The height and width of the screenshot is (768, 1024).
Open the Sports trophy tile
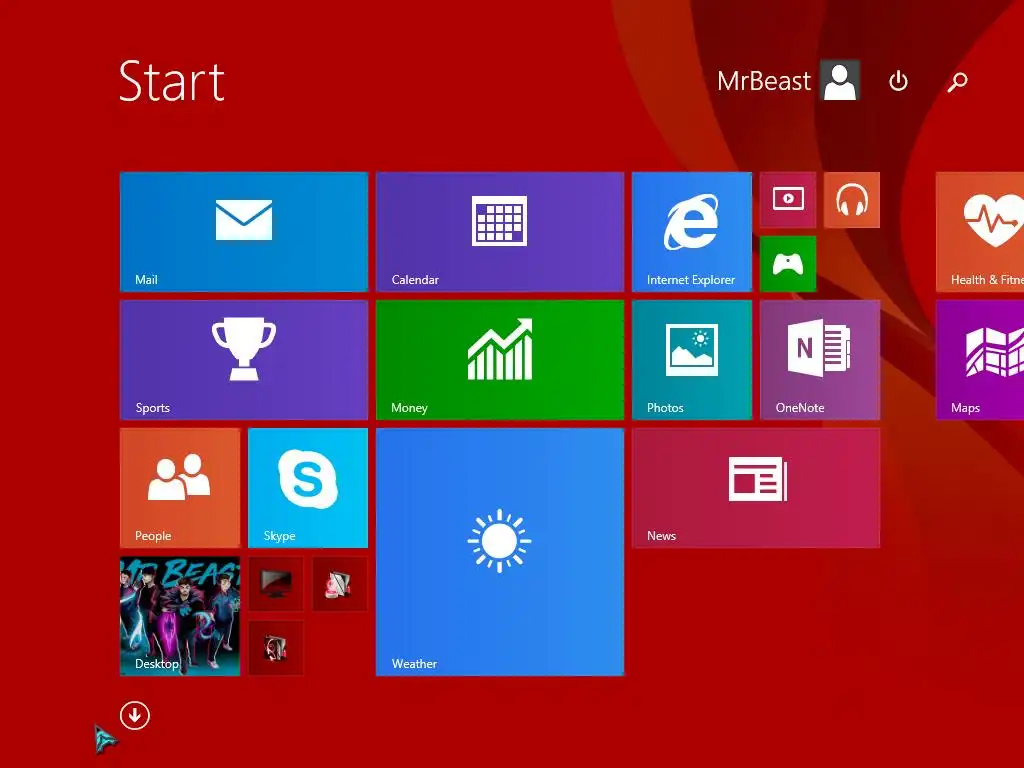[x=244, y=360]
